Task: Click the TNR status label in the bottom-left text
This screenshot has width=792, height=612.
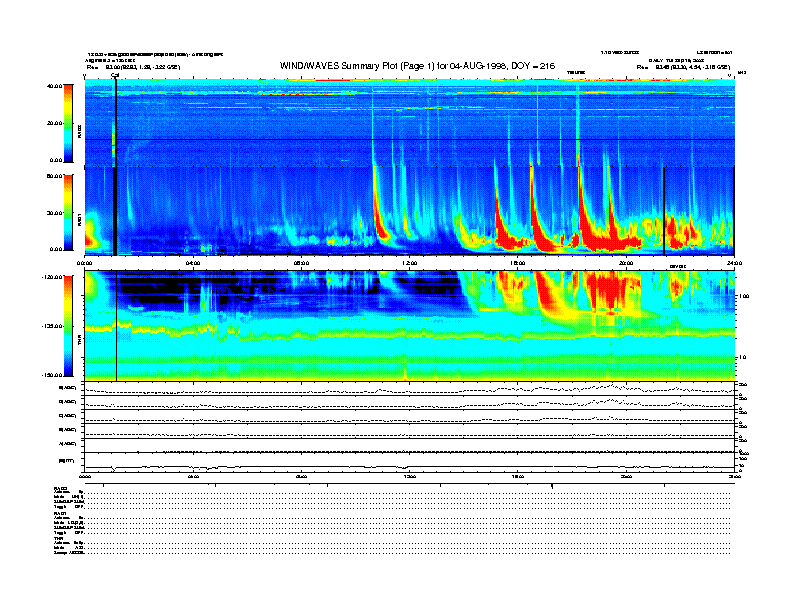Action: (x=57, y=538)
